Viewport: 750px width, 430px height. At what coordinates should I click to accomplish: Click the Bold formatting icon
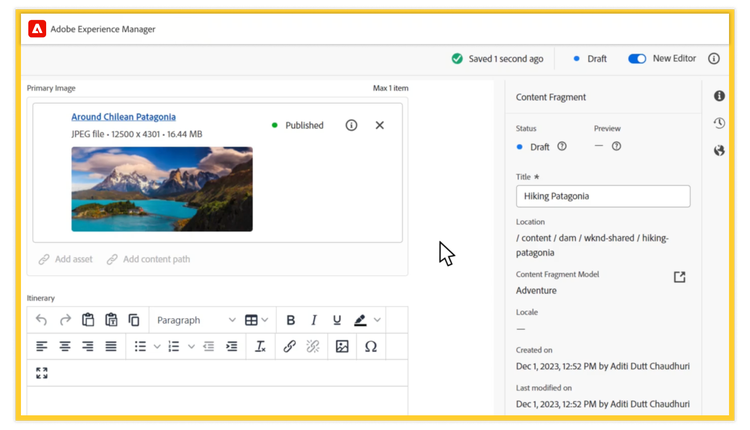(291, 320)
